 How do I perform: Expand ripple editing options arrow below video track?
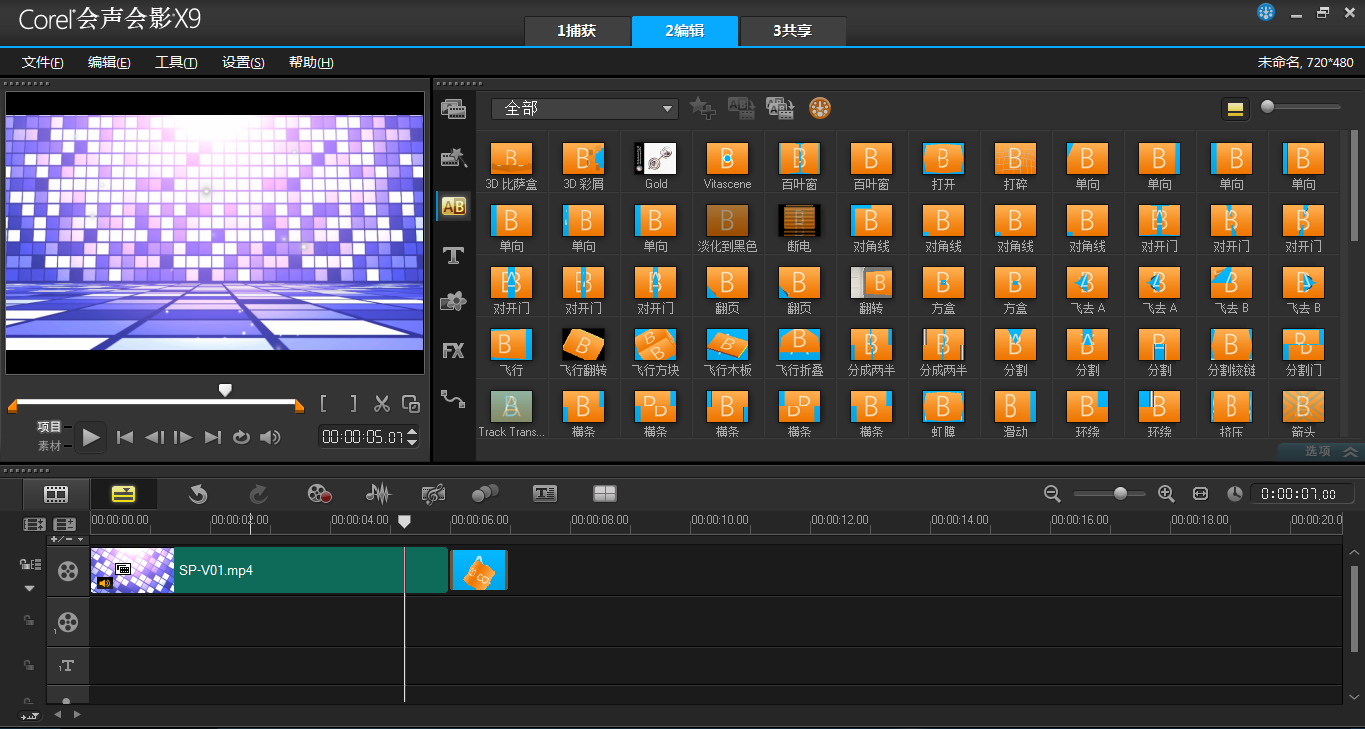(x=29, y=589)
